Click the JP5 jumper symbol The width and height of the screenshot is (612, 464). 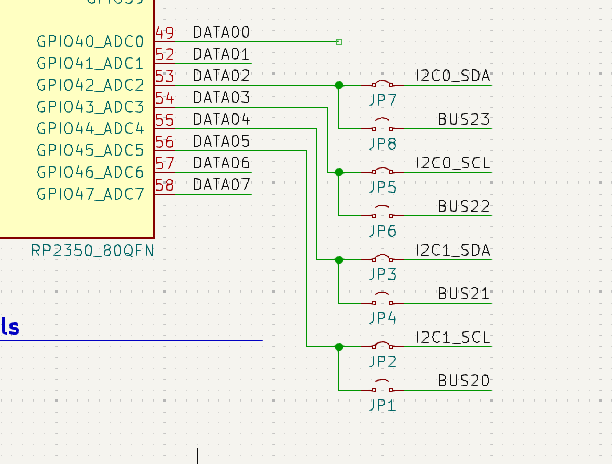point(383,172)
